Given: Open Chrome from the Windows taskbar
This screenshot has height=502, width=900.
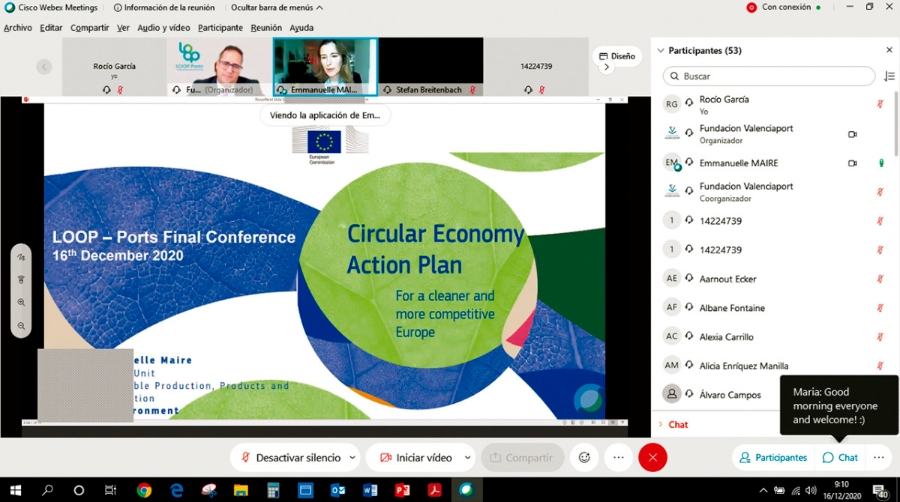Looking at the screenshot, I should pos(144,490).
